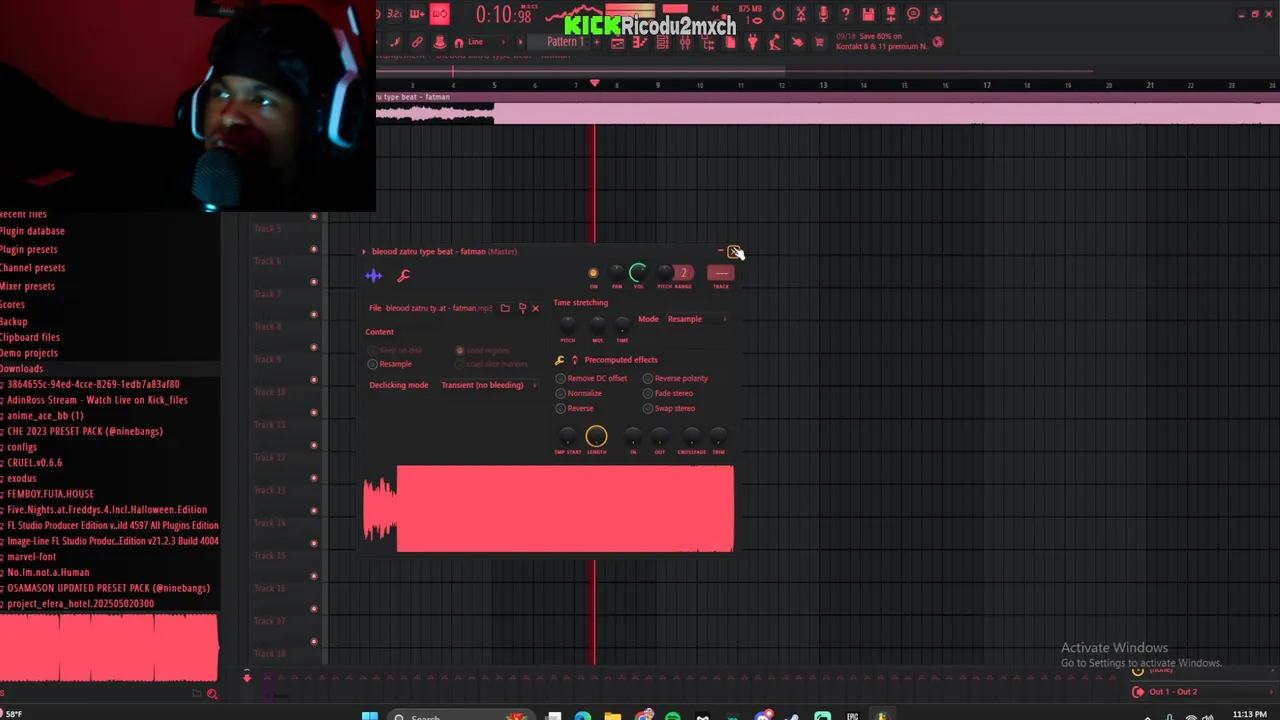
Task: Click the browser waveform preview pane
Action: tap(109, 648)
